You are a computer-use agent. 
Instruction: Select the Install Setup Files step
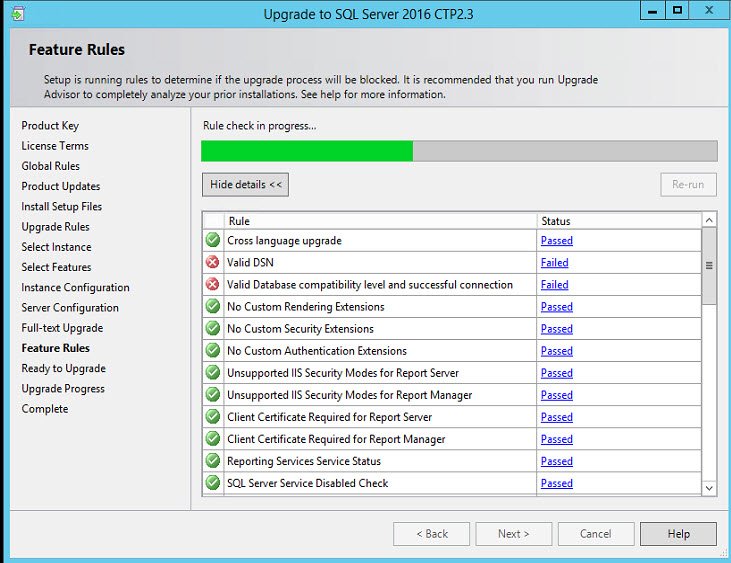62,206
